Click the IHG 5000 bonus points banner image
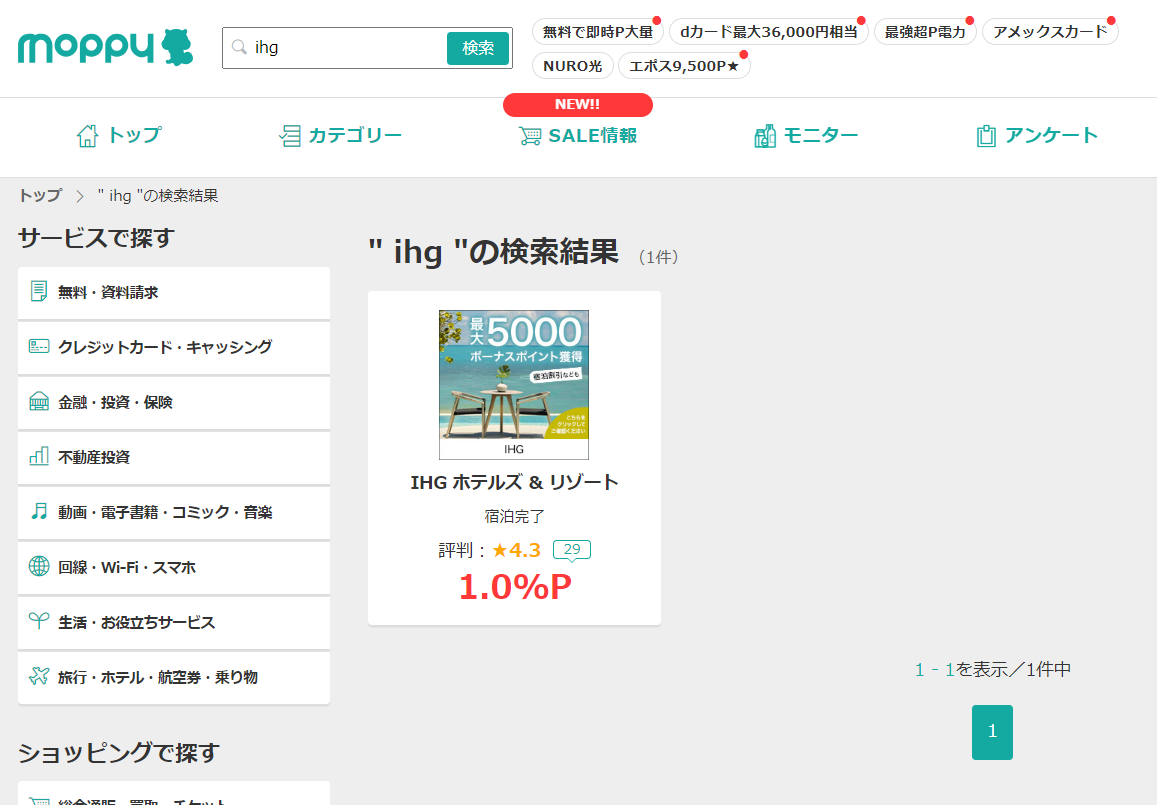Image resolution: width=1157 pixels, height=805 pixels. click(514, 384)
